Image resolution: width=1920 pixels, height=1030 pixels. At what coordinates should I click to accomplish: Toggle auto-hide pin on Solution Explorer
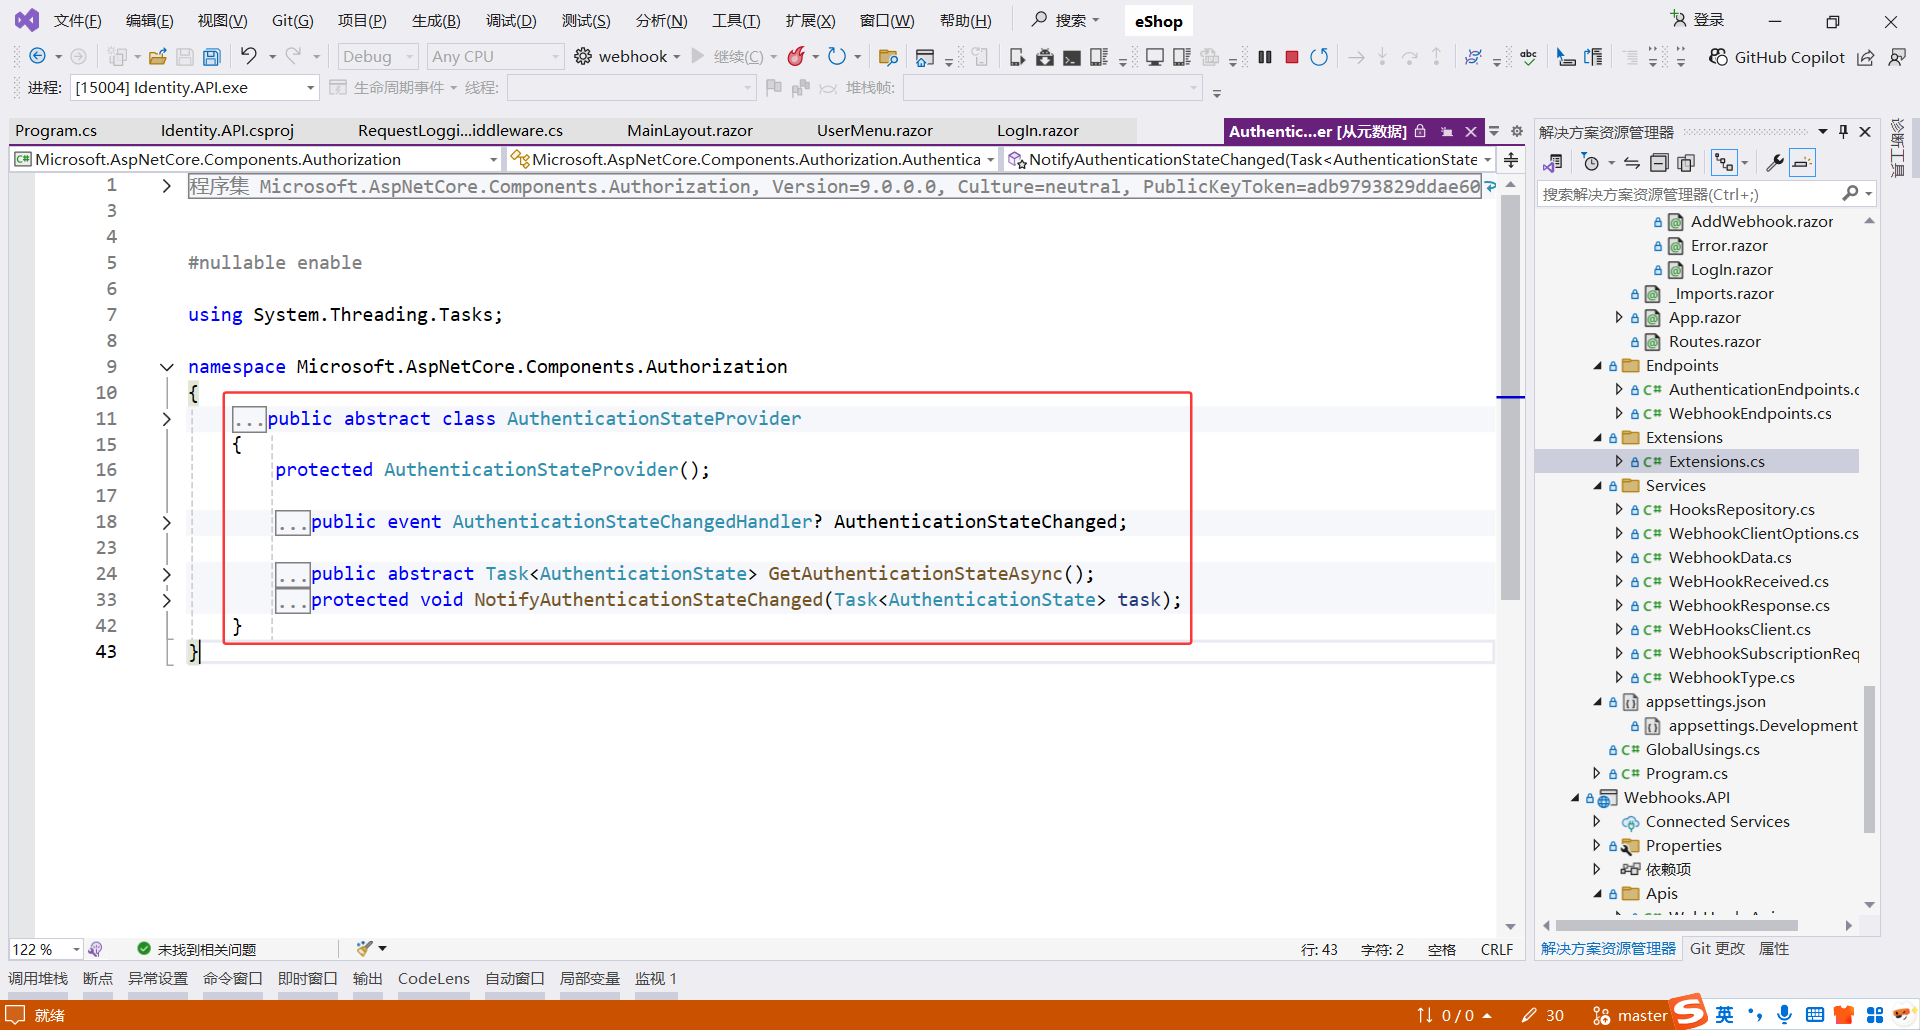coord(1843,132)
